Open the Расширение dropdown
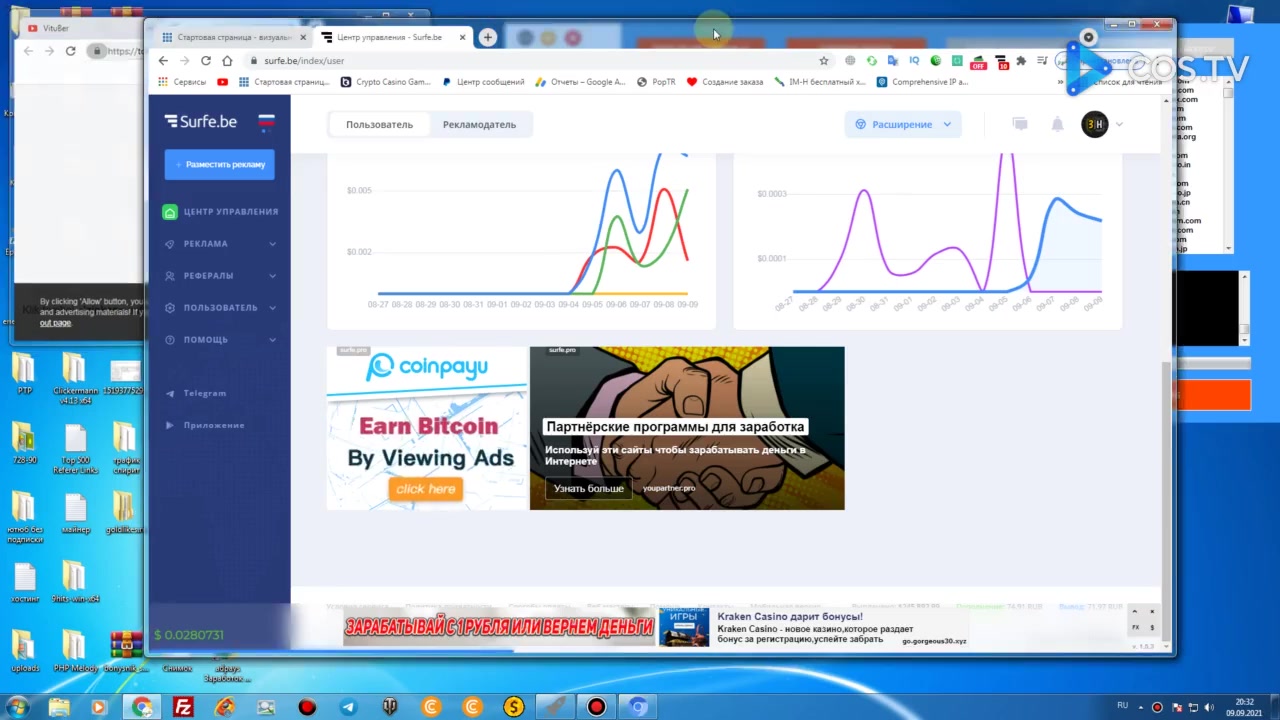The height and width of the screenshot is (720, 1280). 903,124
